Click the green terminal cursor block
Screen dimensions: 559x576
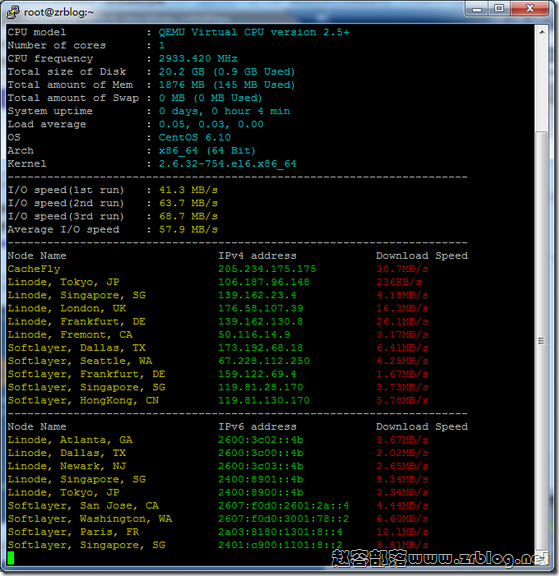tap(11, 558)
